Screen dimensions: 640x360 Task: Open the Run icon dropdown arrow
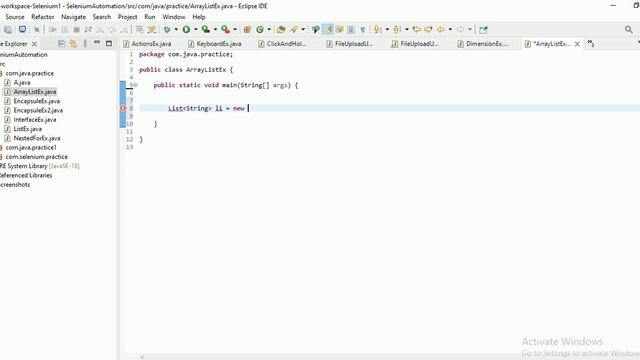point(196,29)
